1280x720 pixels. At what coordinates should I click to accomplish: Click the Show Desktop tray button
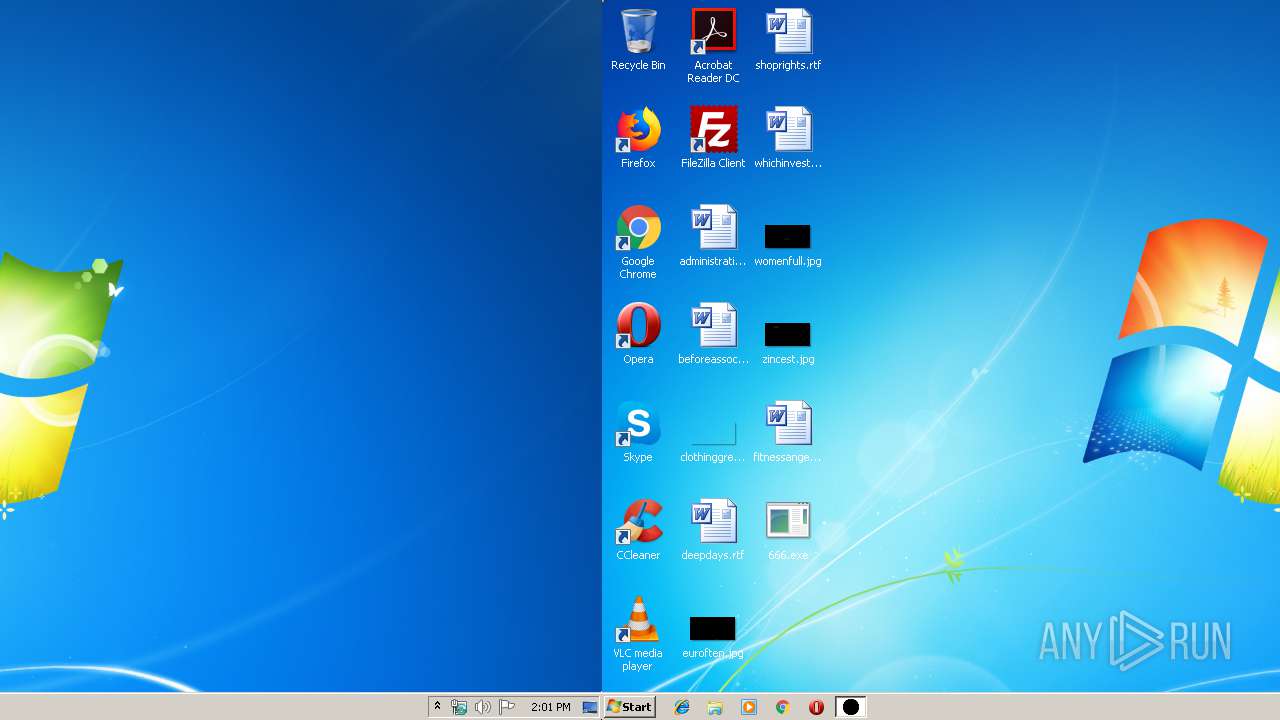click(590, 707)
